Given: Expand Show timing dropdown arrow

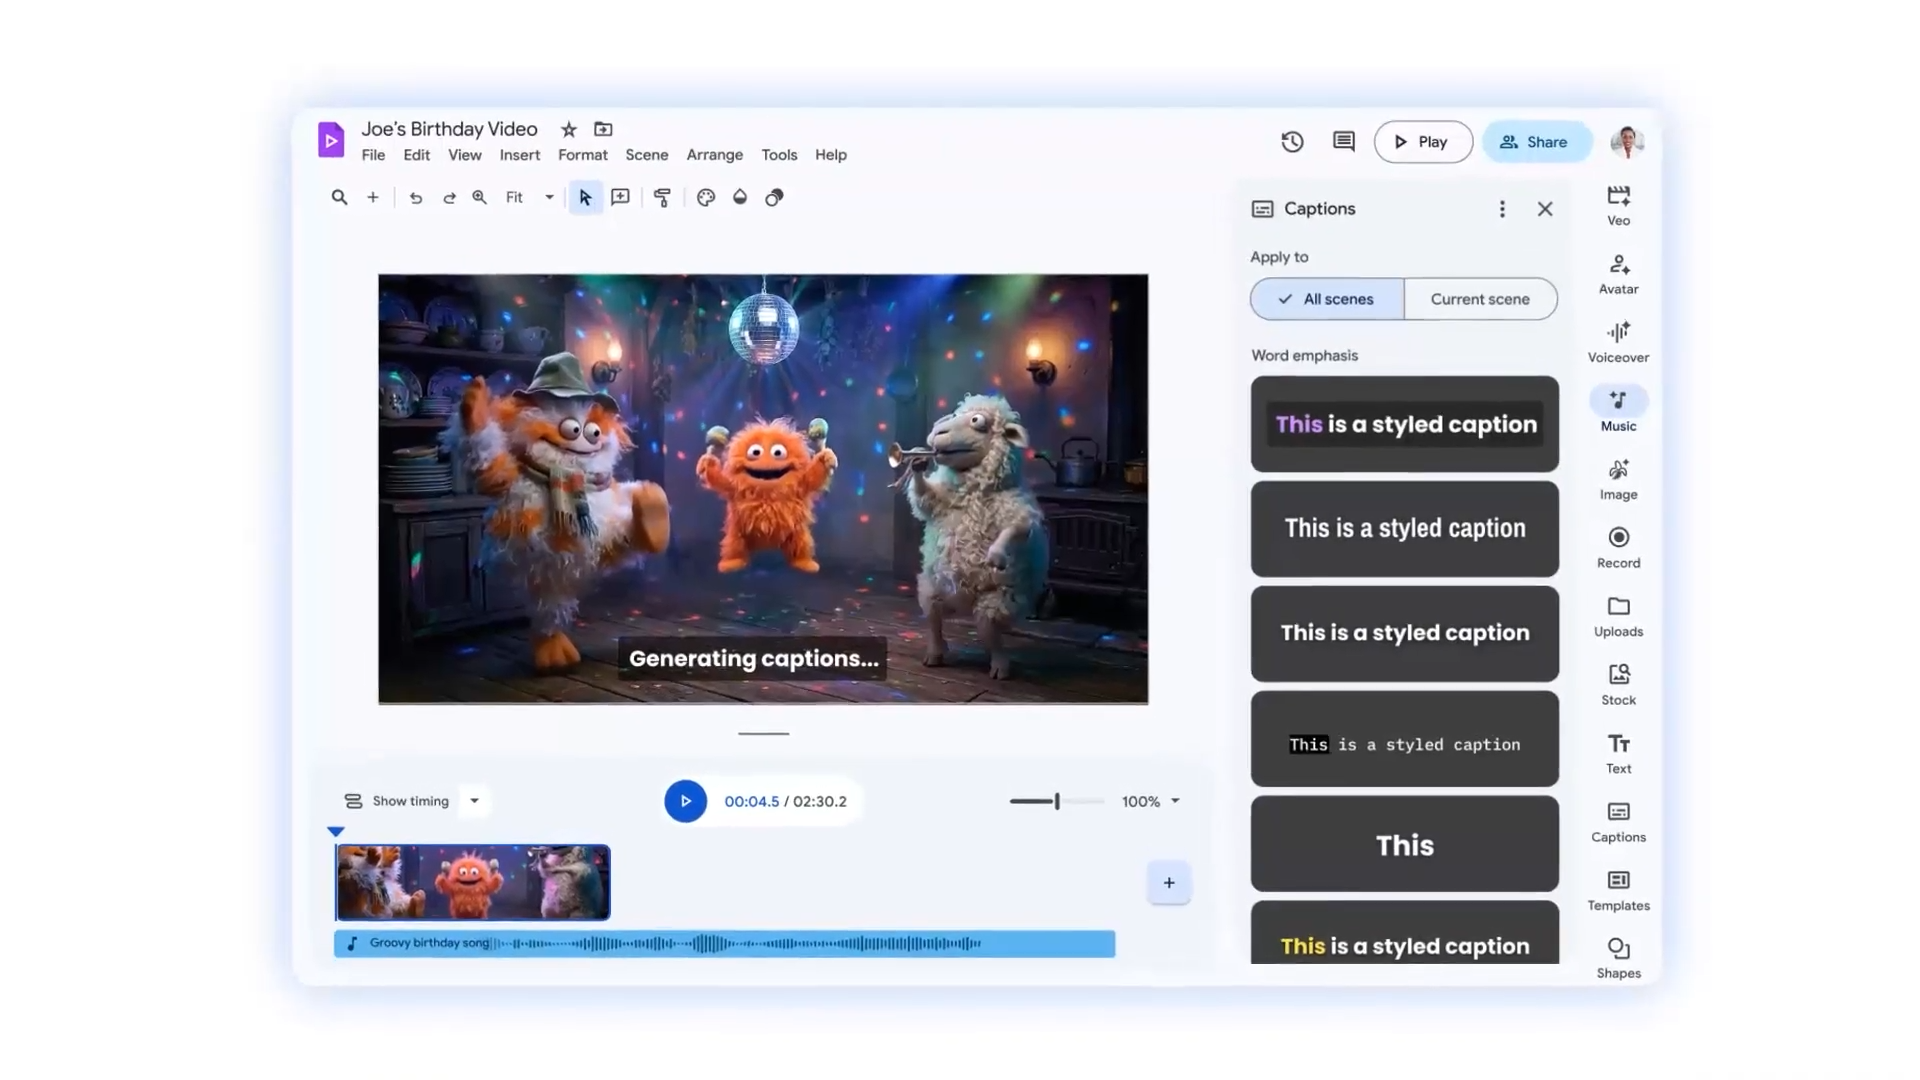Looking at the screenshot, I should tap(475, 801).
